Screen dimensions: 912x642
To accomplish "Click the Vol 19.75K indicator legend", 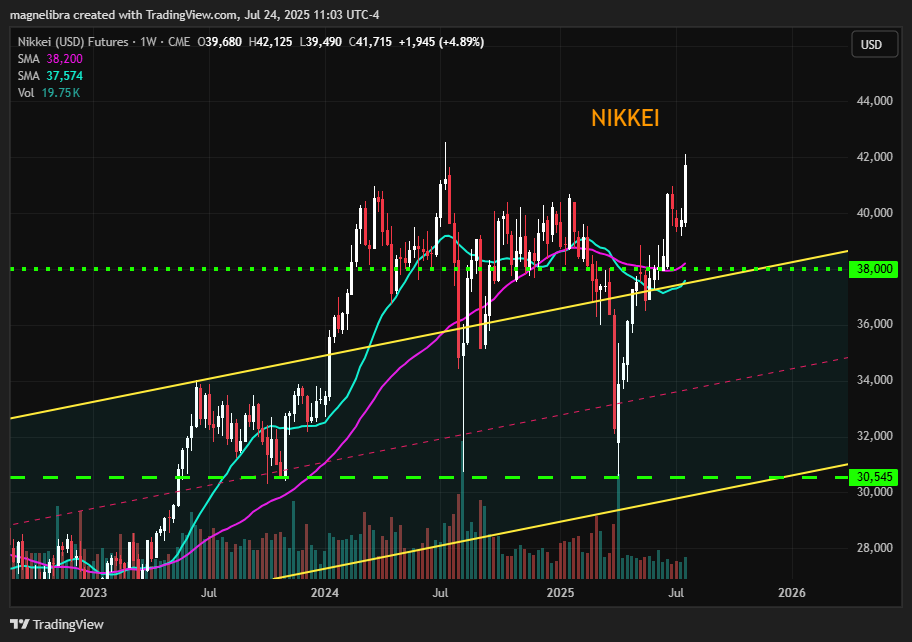I will [49, 92].
